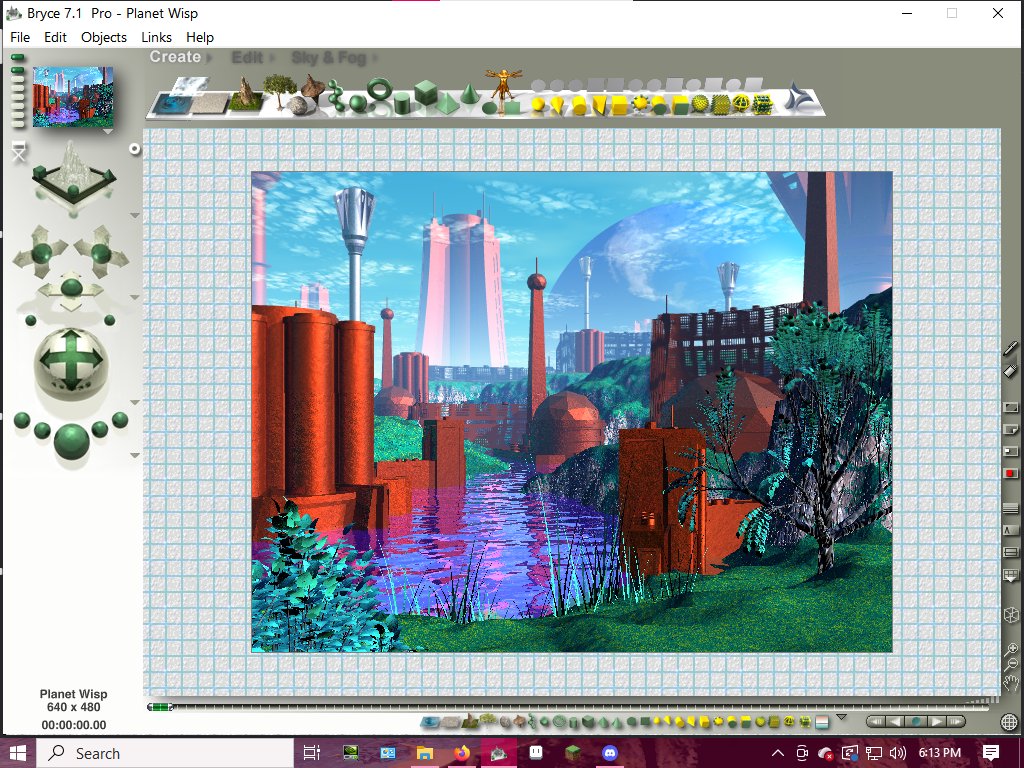Expand trackball options triangle

pos(135,402)
